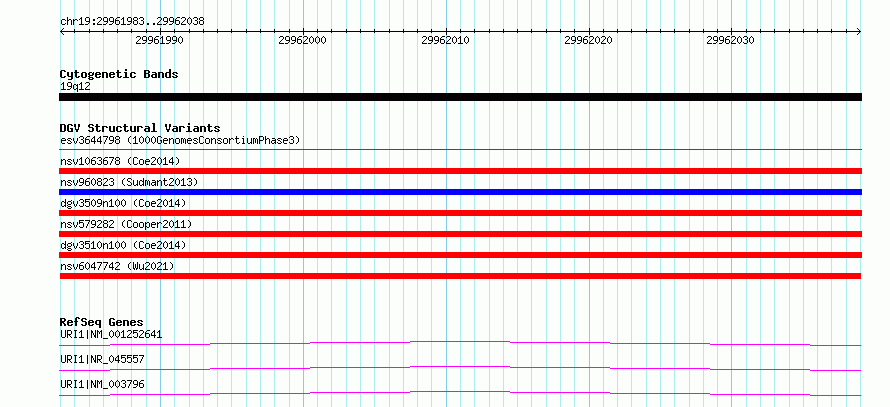Image resolution: width=890 pixels, height=407 pixels.
Task: Click the black 19q12 cytogenetic band bar
Action: tap(460, 97)
